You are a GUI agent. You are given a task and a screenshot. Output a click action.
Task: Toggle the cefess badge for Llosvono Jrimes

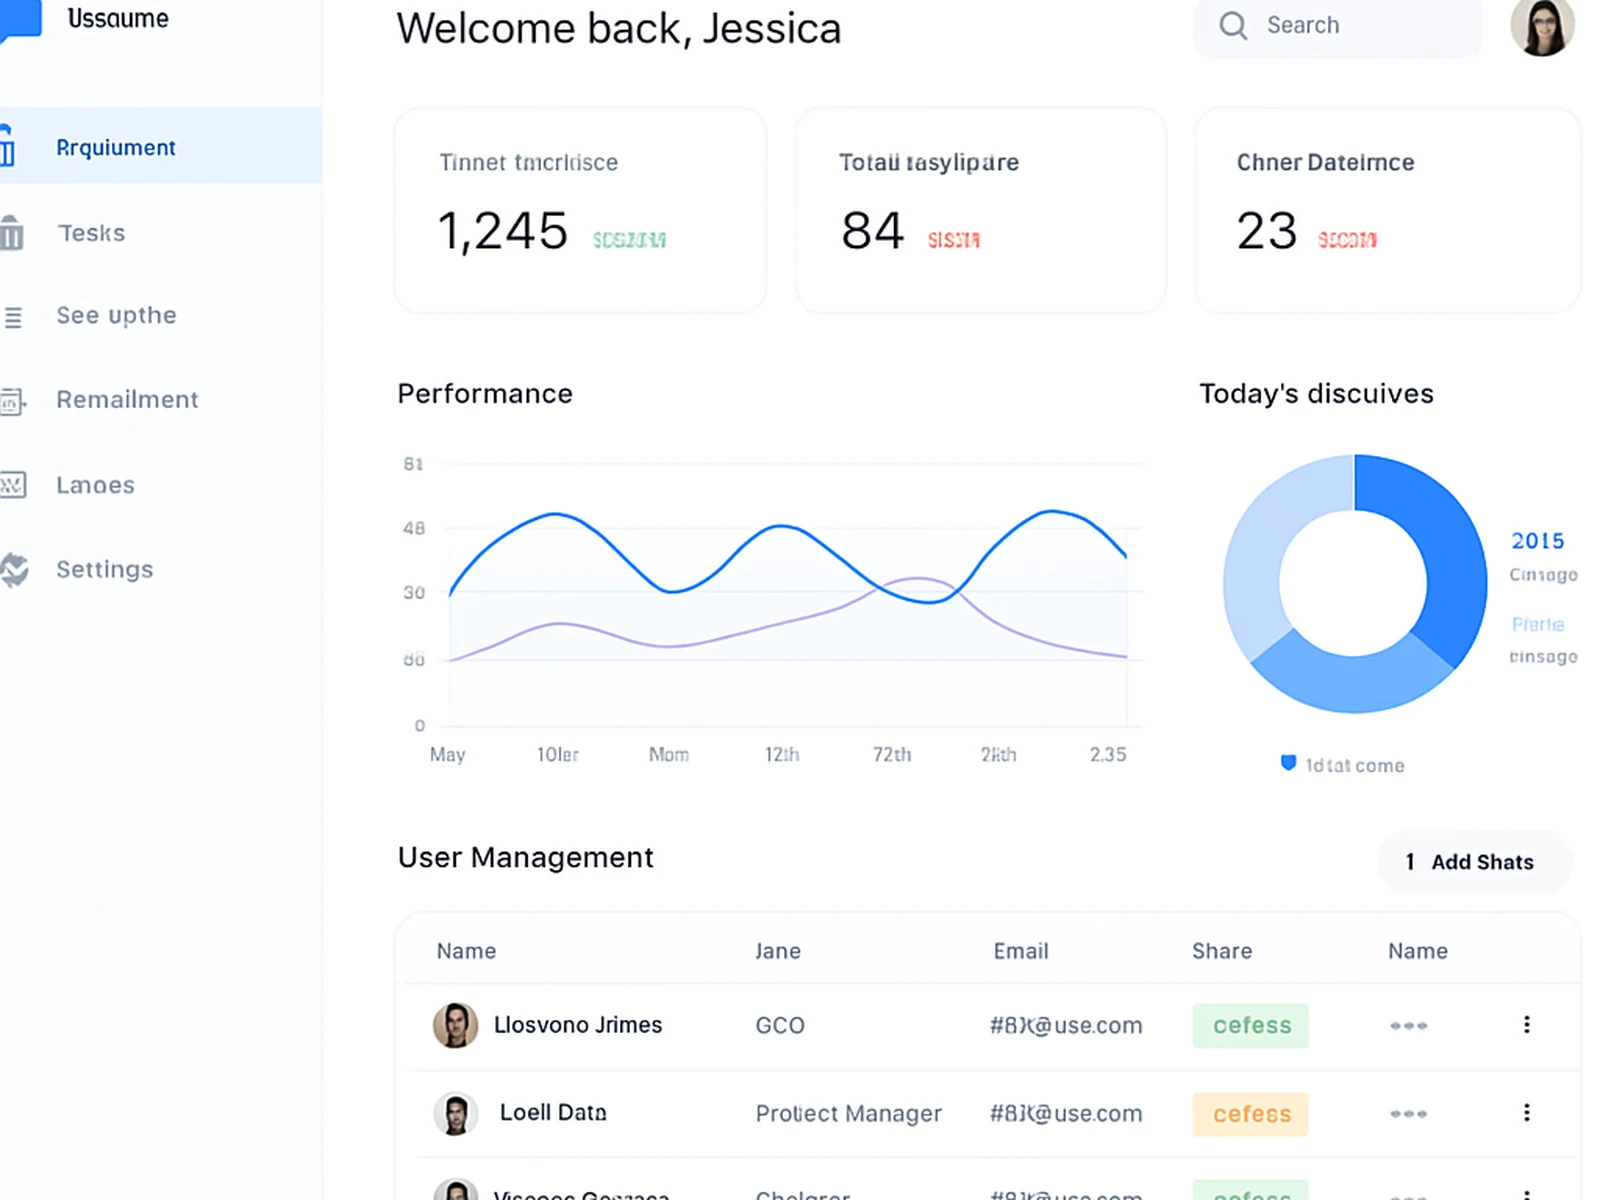pos(1250,1025)
